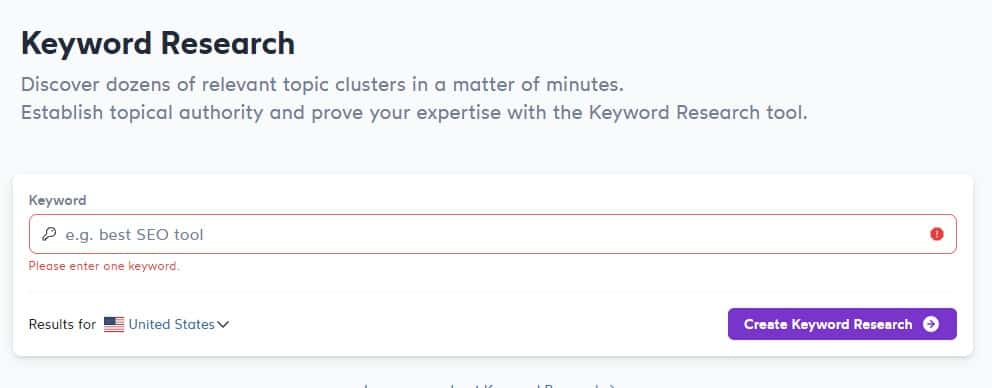Click the 'Create Keyword Research' button label text
The height and width of the screenshot is (388, 992).
coord(828,325)
